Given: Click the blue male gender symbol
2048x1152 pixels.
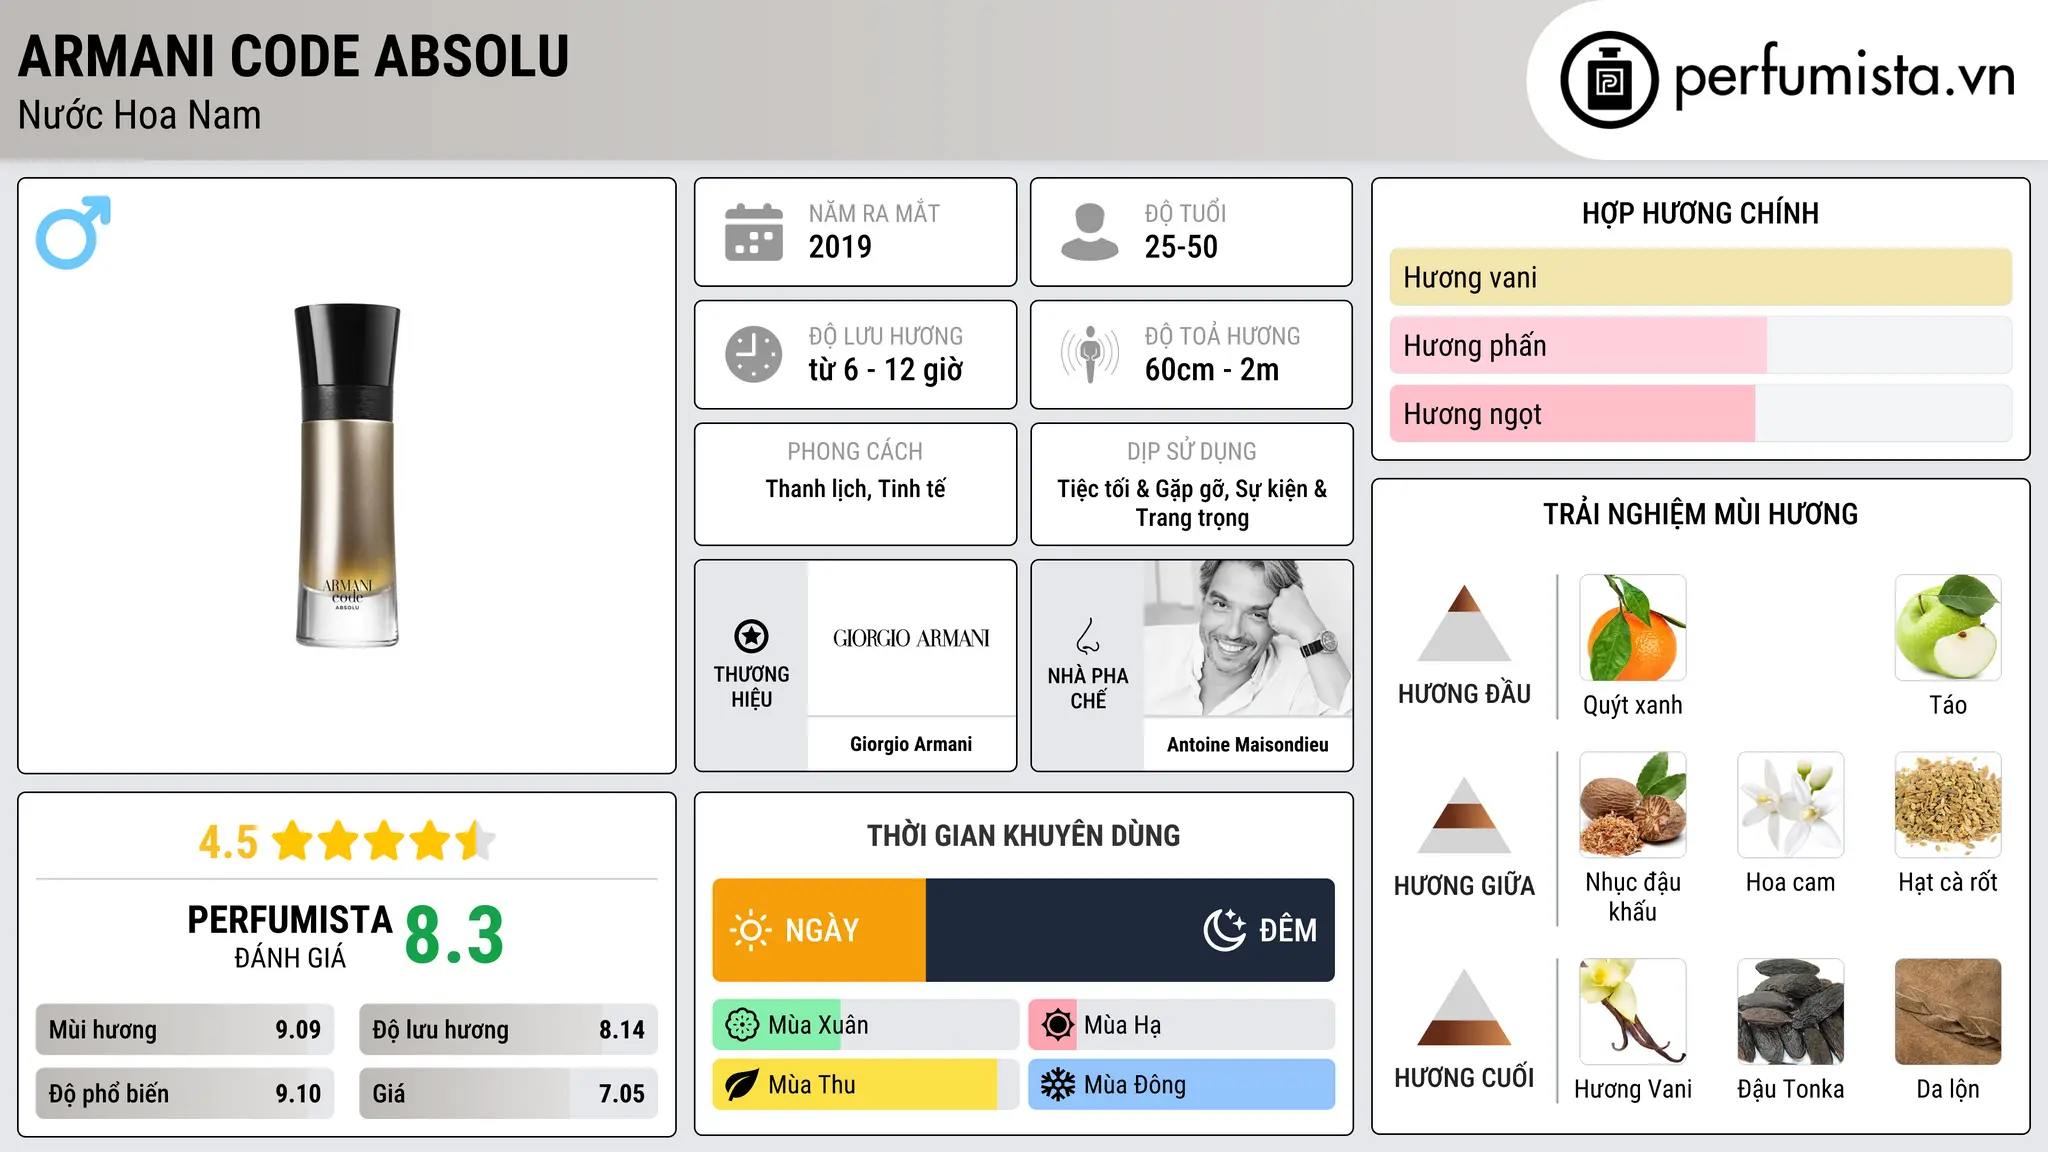Looking at the screenshot, I should tap(73, 233).
